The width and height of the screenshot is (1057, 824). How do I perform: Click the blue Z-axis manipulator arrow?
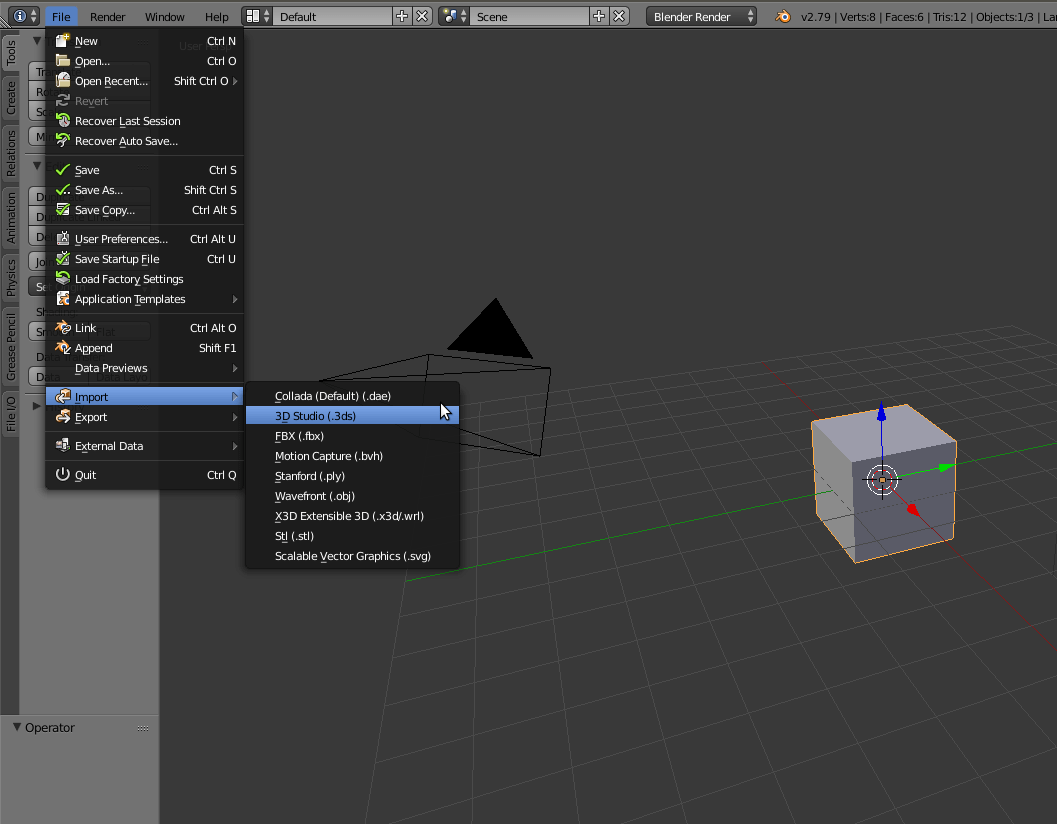tap(881, 411)
